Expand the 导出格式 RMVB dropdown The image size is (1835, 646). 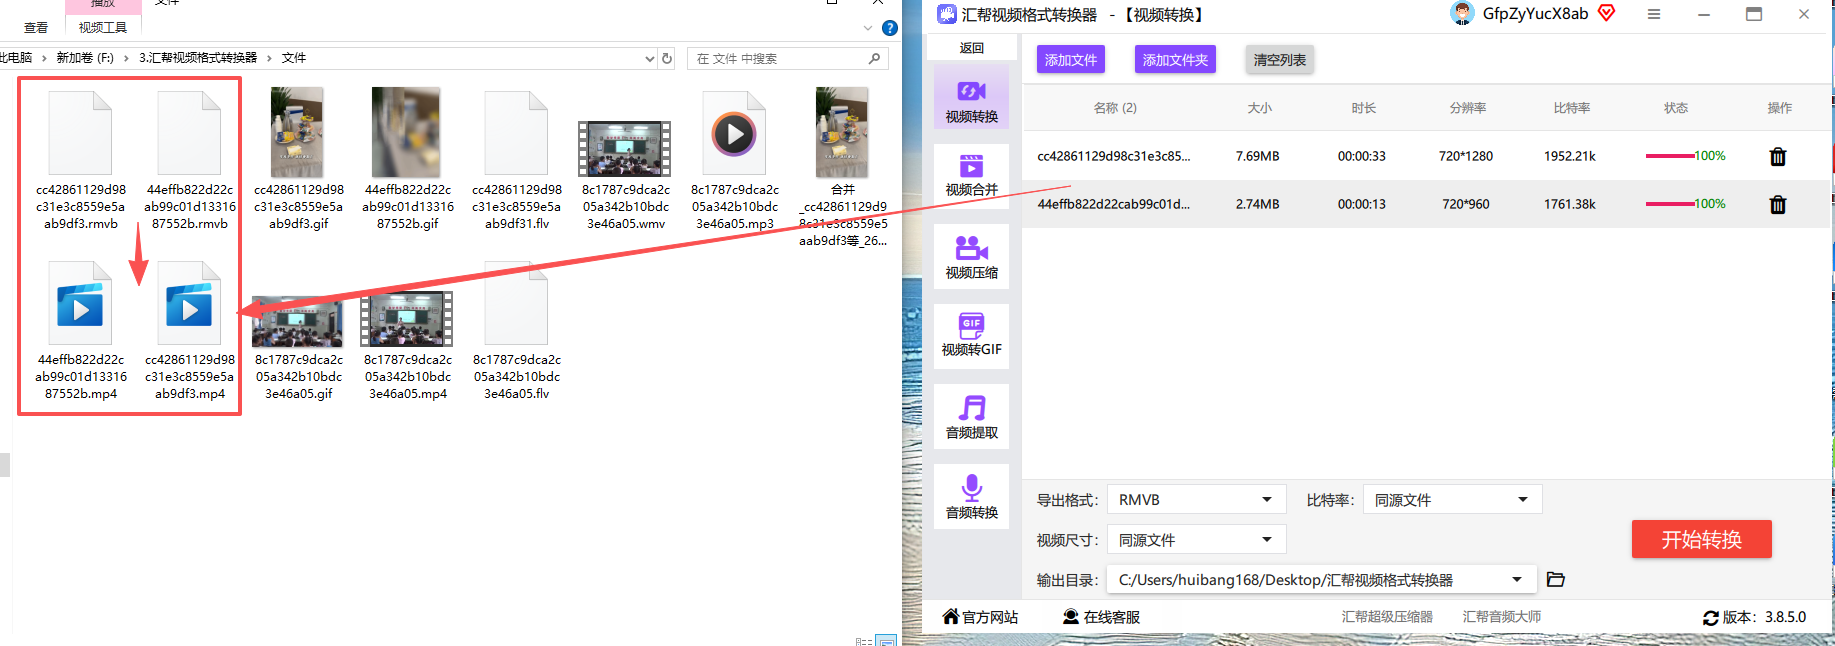click(x=1196, y=500)
